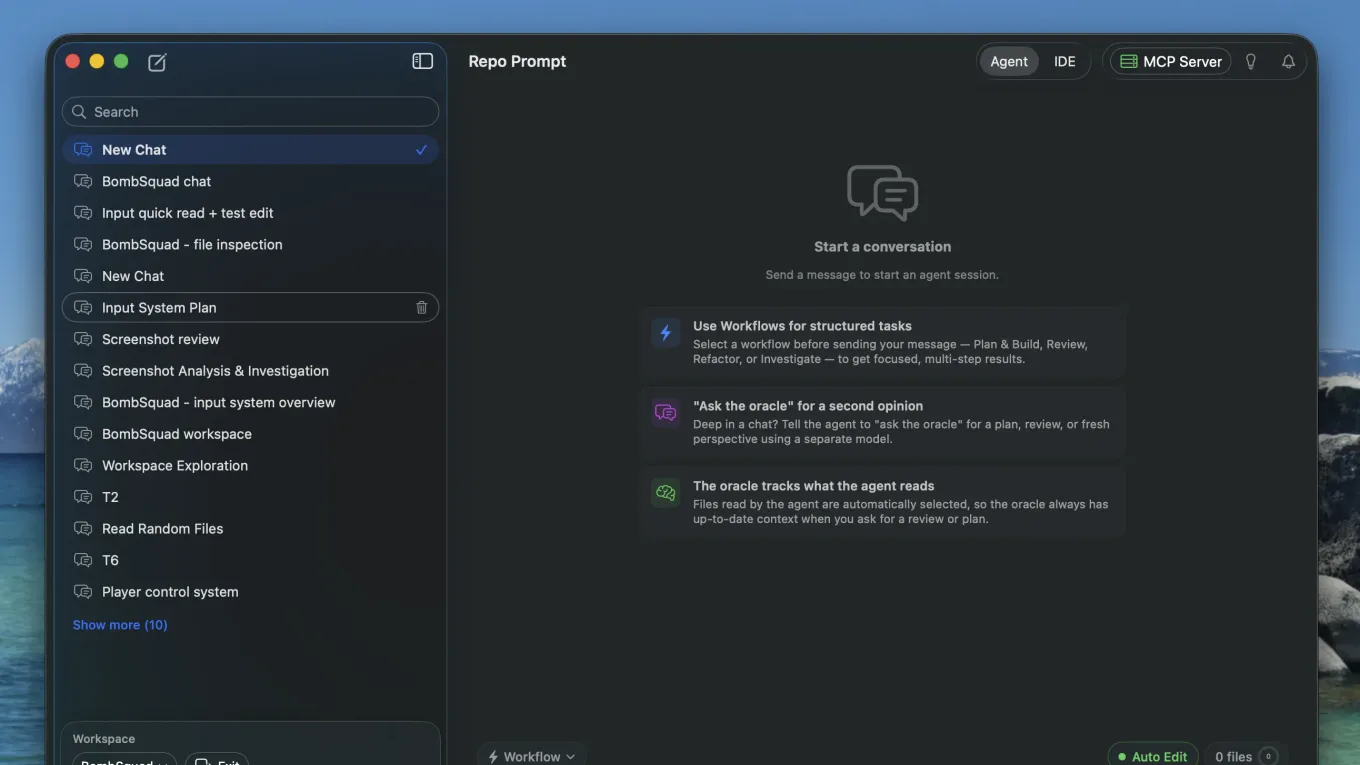
Task: Open the 0 files selector
Action: pyautogui.click(x=1245, y=756)
